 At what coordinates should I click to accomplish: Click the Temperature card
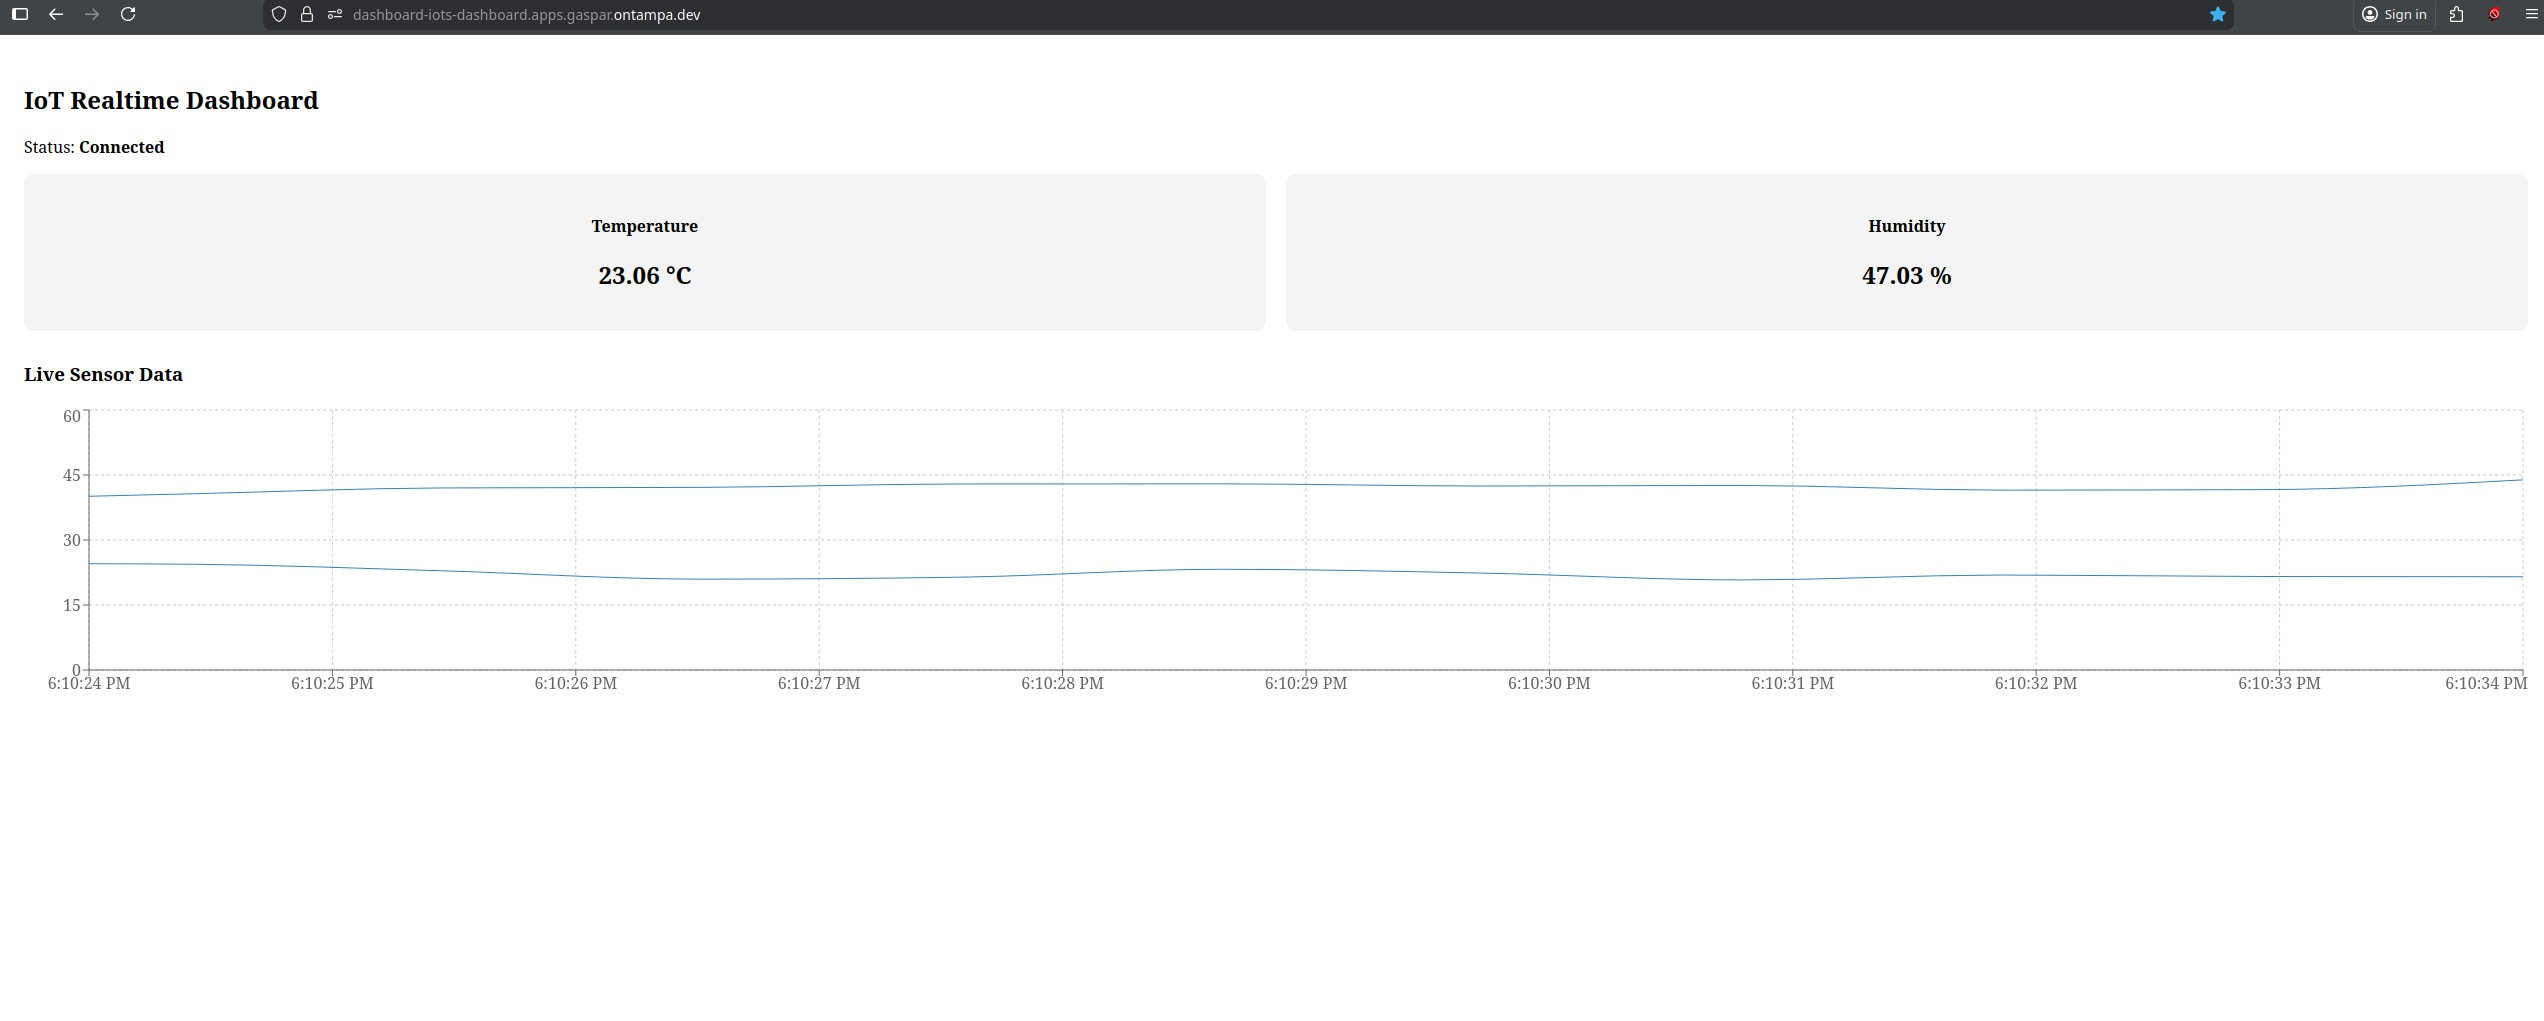pyautogui.click(x=644, y=252)
